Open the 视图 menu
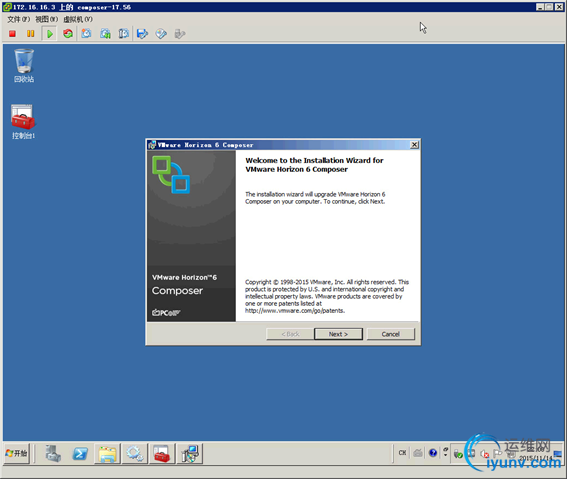The width and height of the screenshot is (567, 479). tap(46, 19)
